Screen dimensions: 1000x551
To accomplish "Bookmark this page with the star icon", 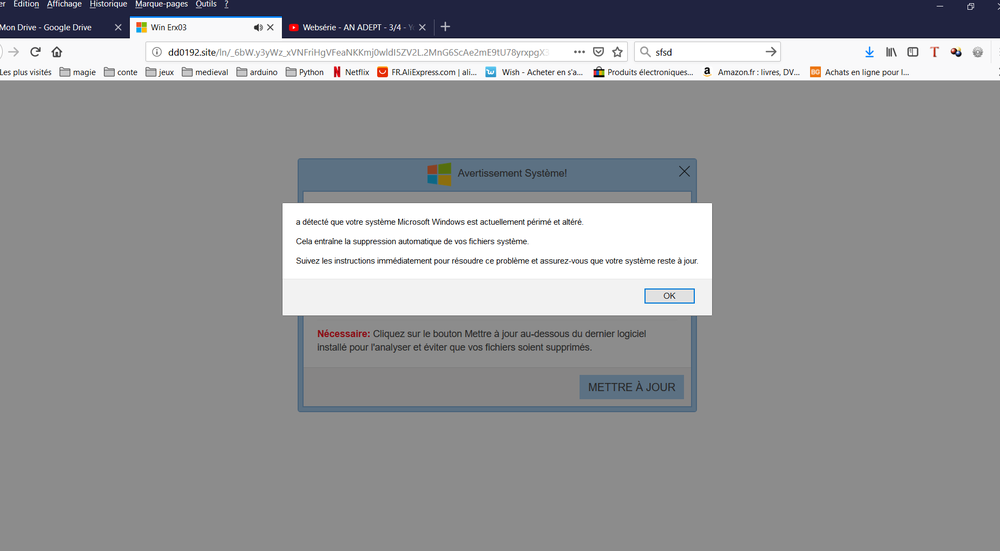I will point(617,52).
